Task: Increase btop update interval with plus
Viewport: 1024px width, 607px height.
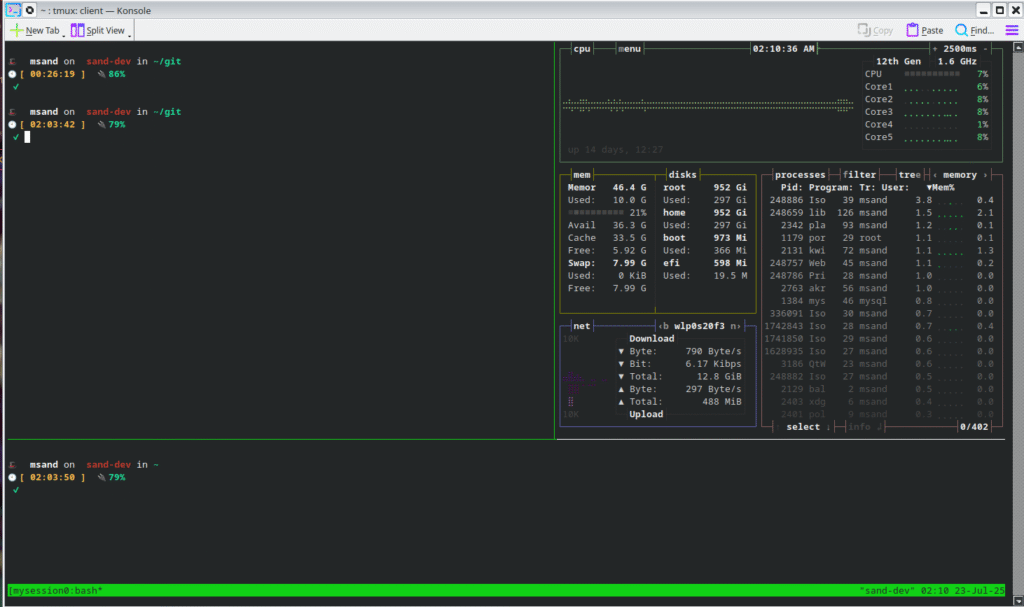Action: [x=935, y=48]
